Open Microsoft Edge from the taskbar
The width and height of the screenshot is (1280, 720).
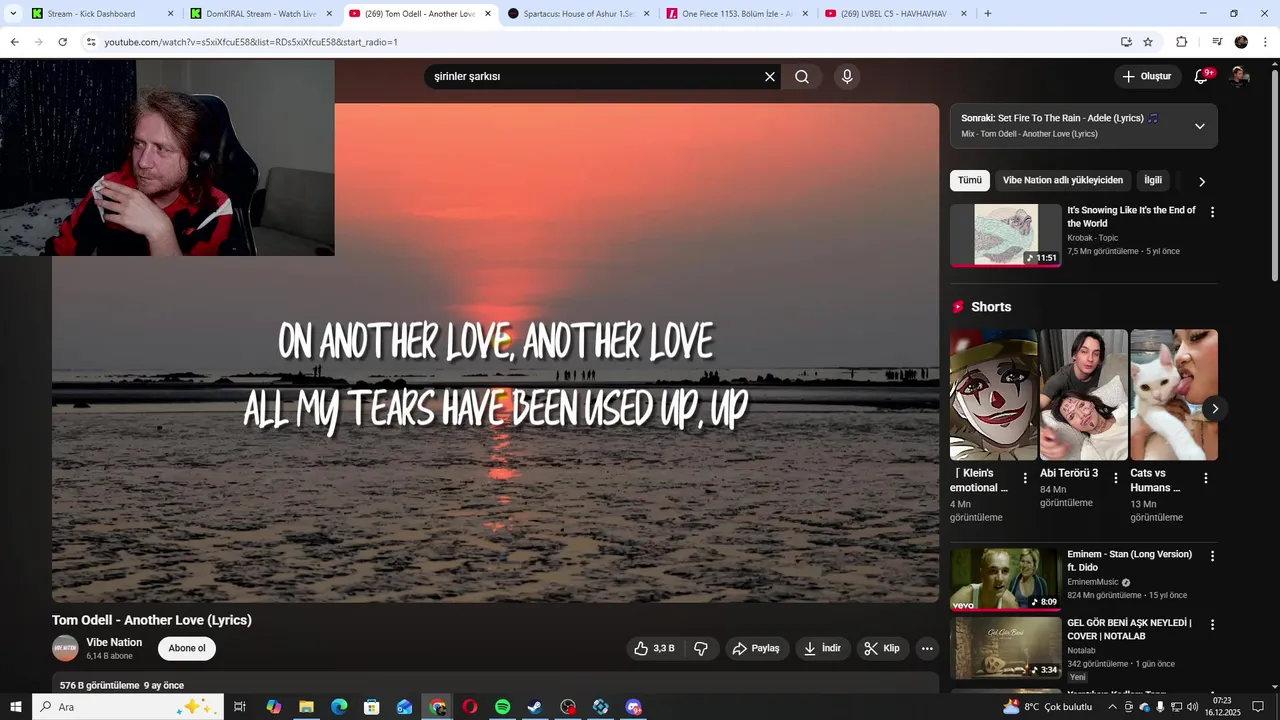[x=339, y=707]
